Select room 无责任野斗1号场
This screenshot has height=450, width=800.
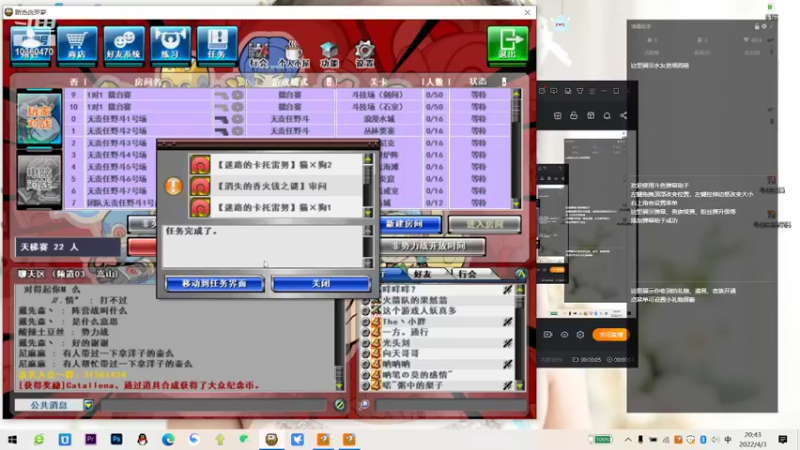point(288,119)
